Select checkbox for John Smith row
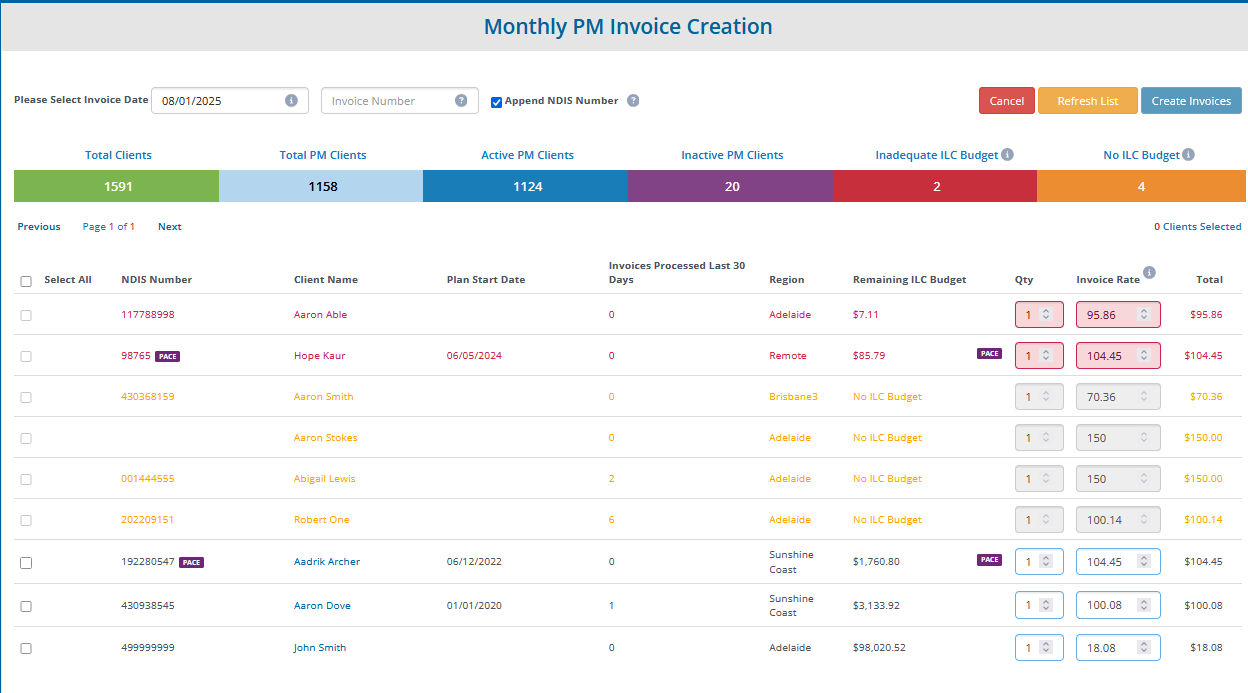The image size is (1248, 693). click(x=26, y=648)
